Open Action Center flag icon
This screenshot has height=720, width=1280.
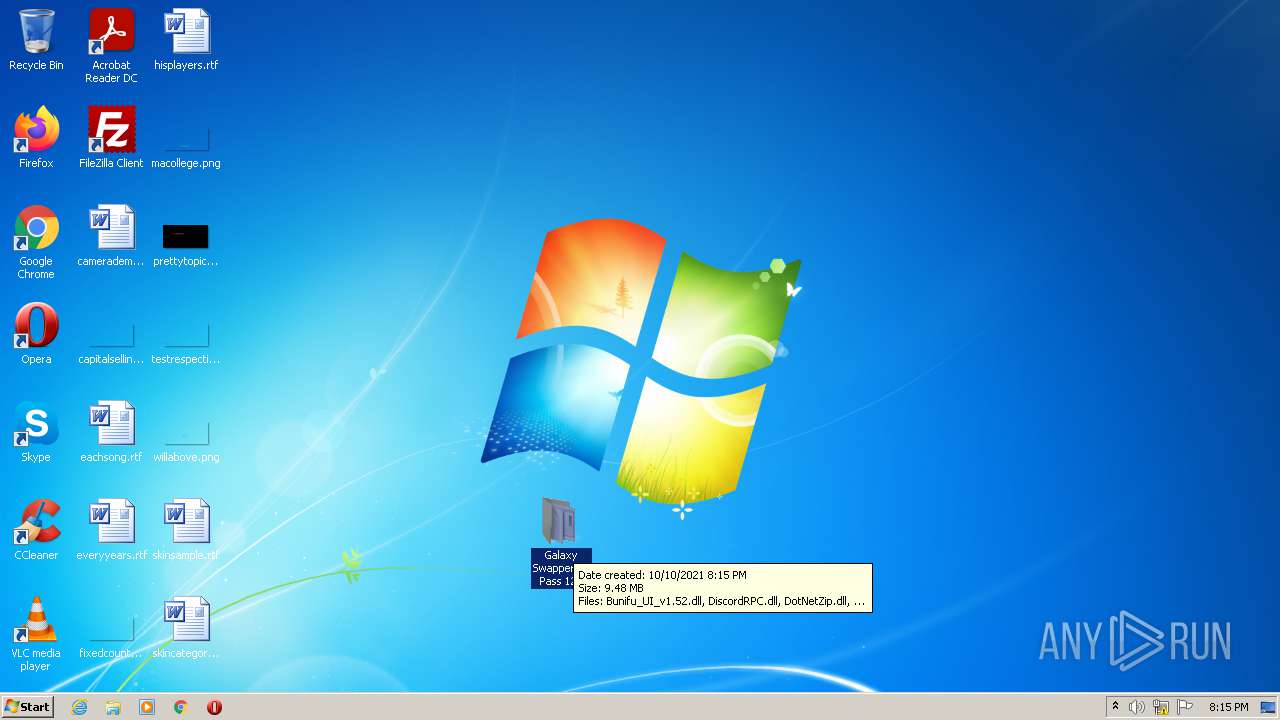pos(1185,707)
